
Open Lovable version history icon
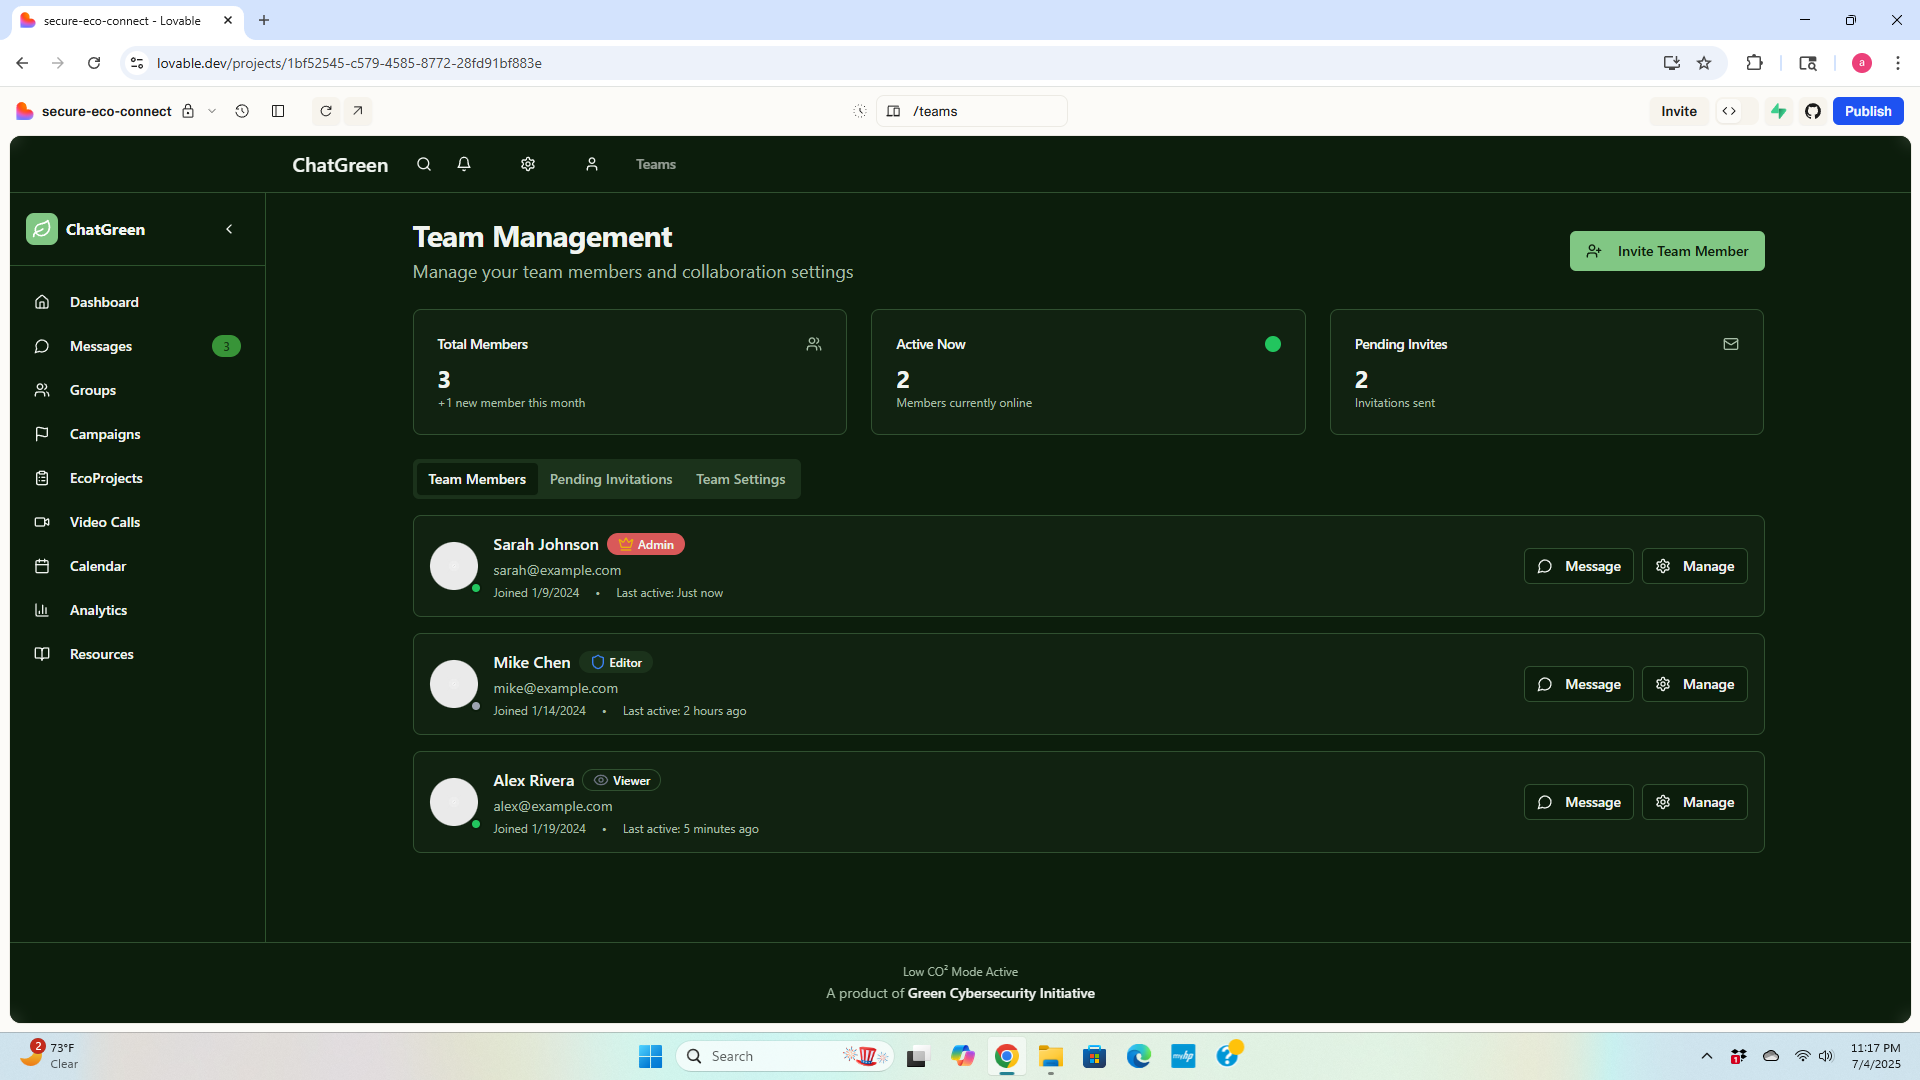click(242, 111)
